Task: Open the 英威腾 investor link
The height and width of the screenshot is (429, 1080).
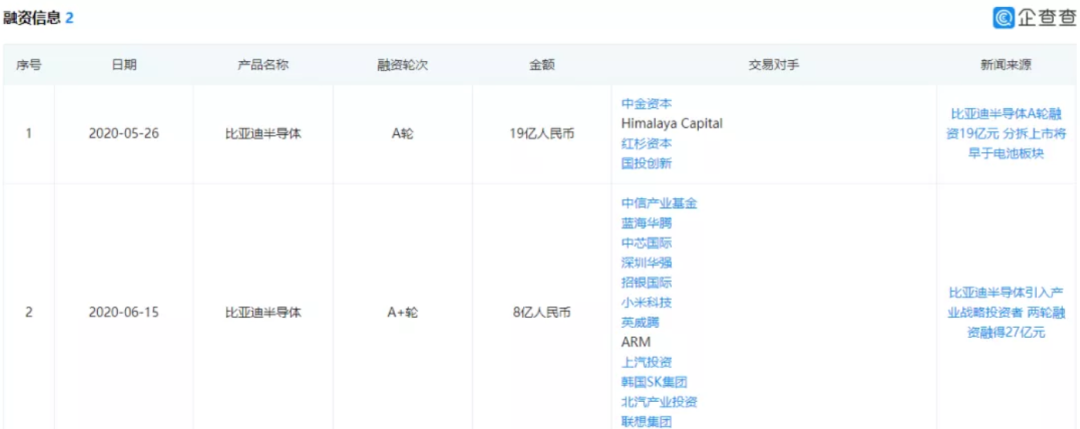Action: (x=640, y=322)
